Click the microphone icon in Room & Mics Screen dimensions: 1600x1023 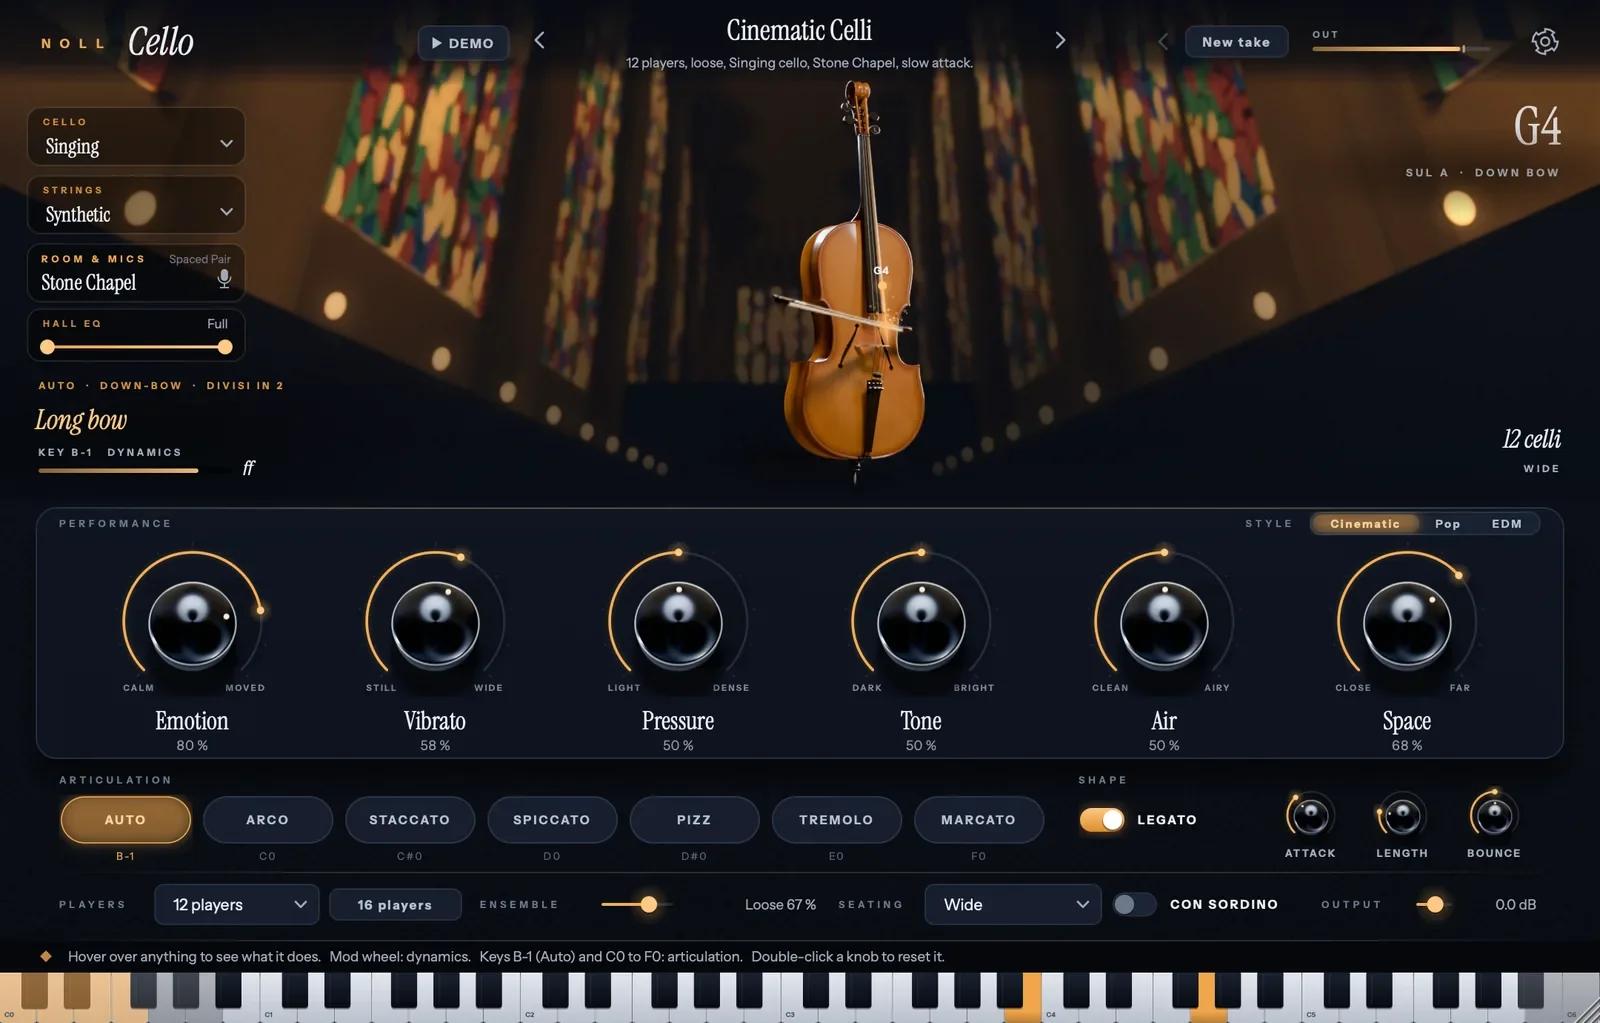coord(224,279)
